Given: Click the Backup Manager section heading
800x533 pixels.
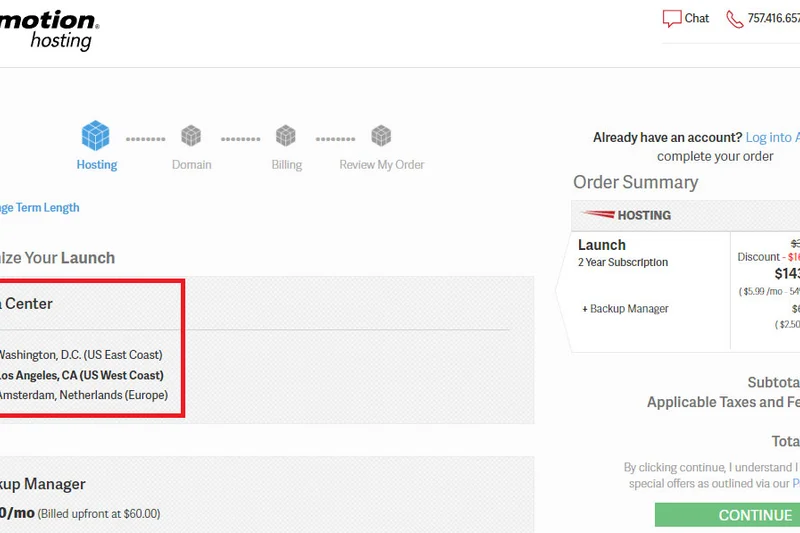Looking at the screenshot, I should click(43, 484).
